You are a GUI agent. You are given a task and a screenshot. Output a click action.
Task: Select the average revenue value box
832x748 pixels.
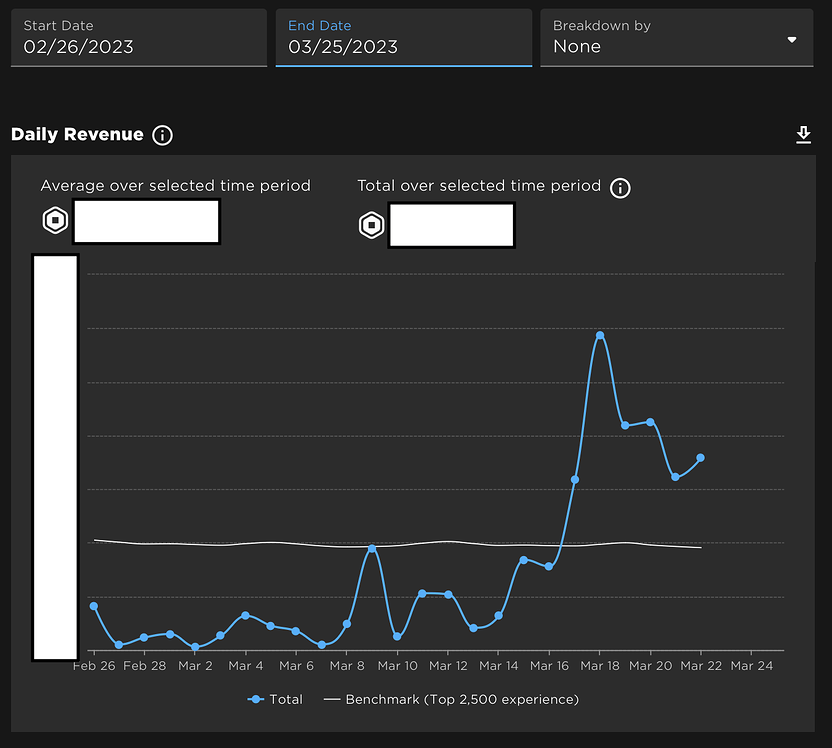pos(146,221)
